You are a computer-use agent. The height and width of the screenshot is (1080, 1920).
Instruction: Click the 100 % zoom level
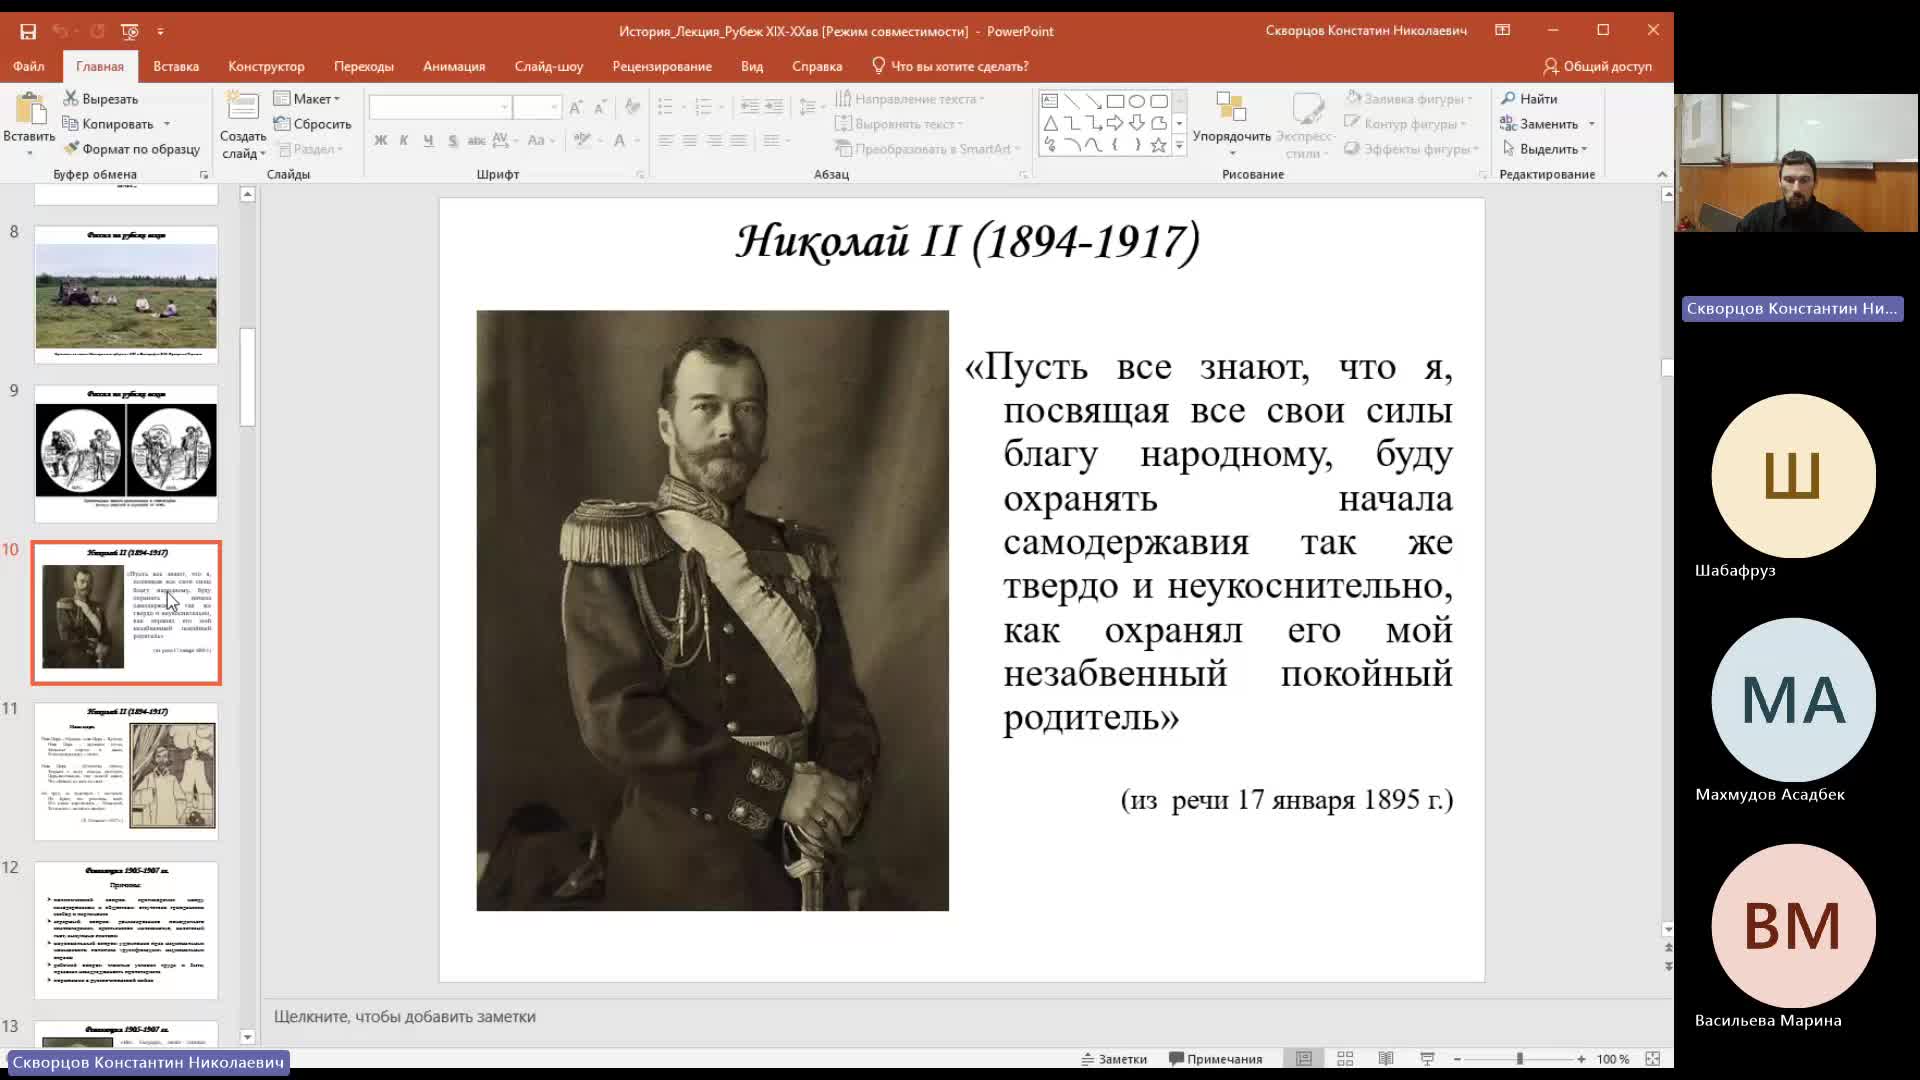tap(1613, 1059)
